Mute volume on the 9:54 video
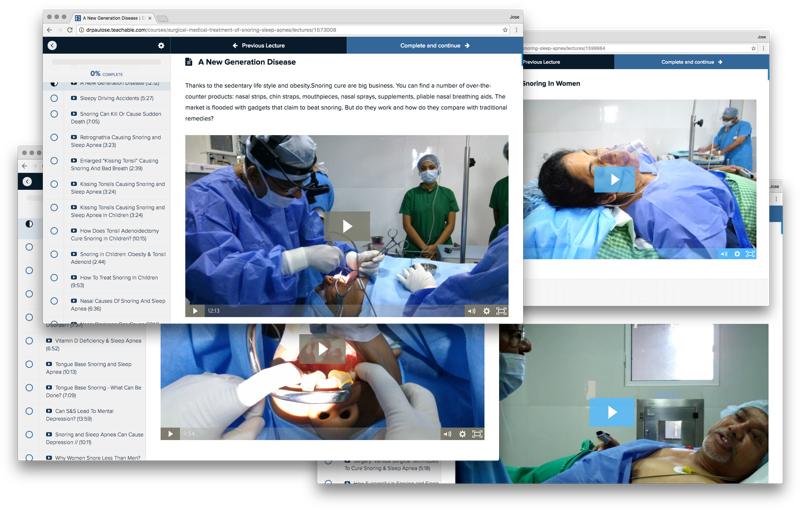Viewport: 800px width, 510px height. pos(447,434)
